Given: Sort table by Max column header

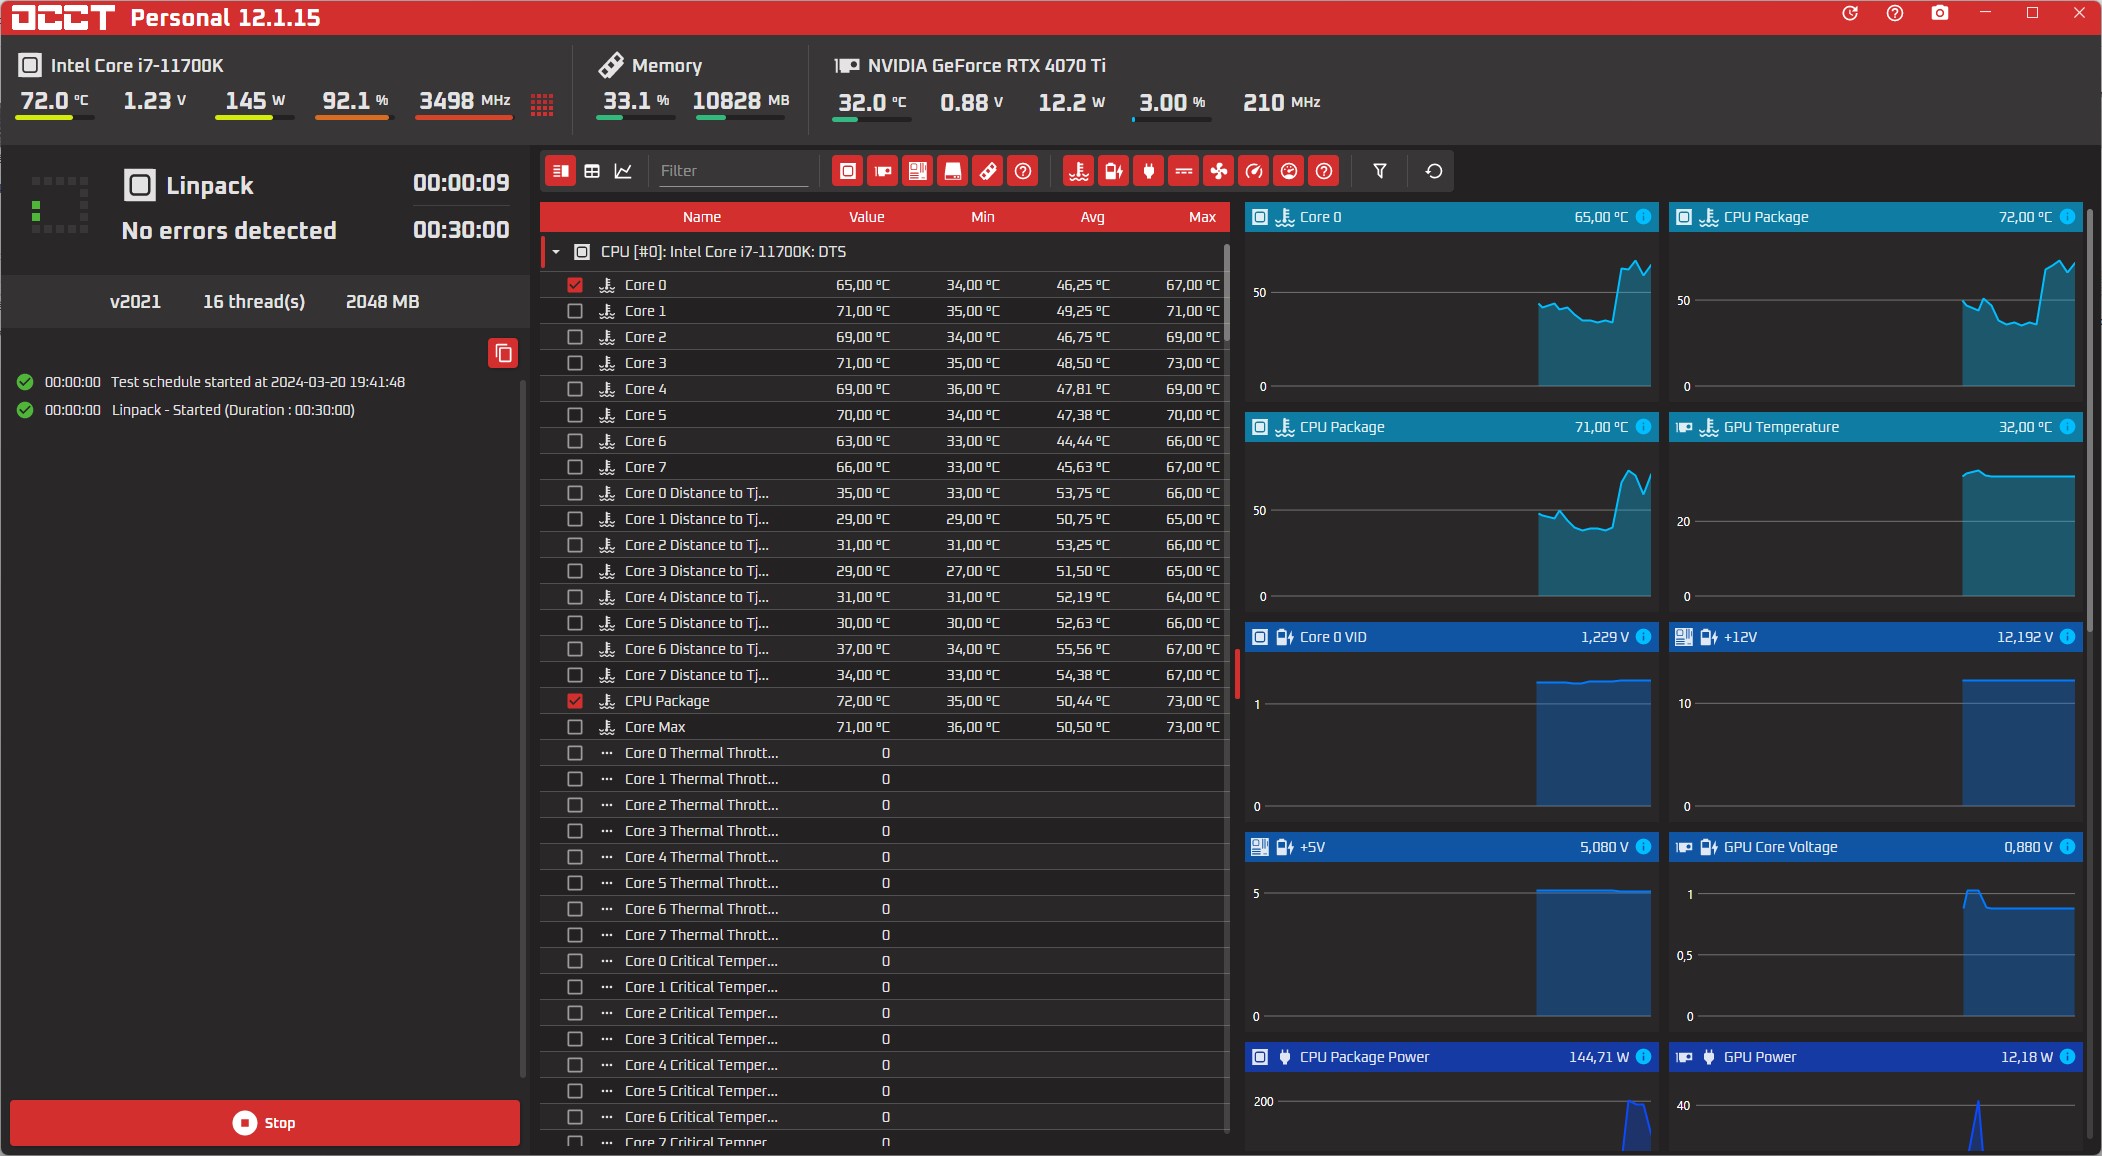Looking at the screenshot, I should coord(1202,217).
